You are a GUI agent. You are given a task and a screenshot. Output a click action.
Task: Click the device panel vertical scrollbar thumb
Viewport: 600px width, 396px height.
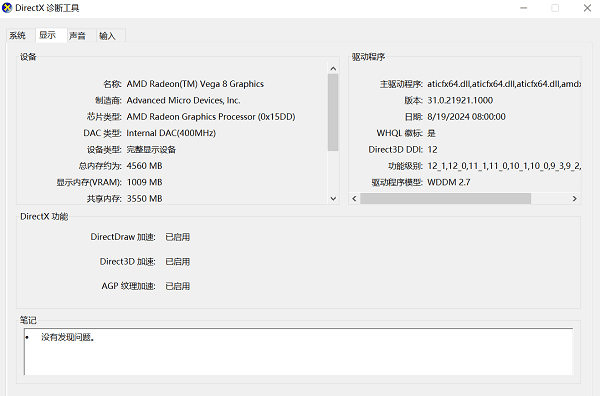333,112
